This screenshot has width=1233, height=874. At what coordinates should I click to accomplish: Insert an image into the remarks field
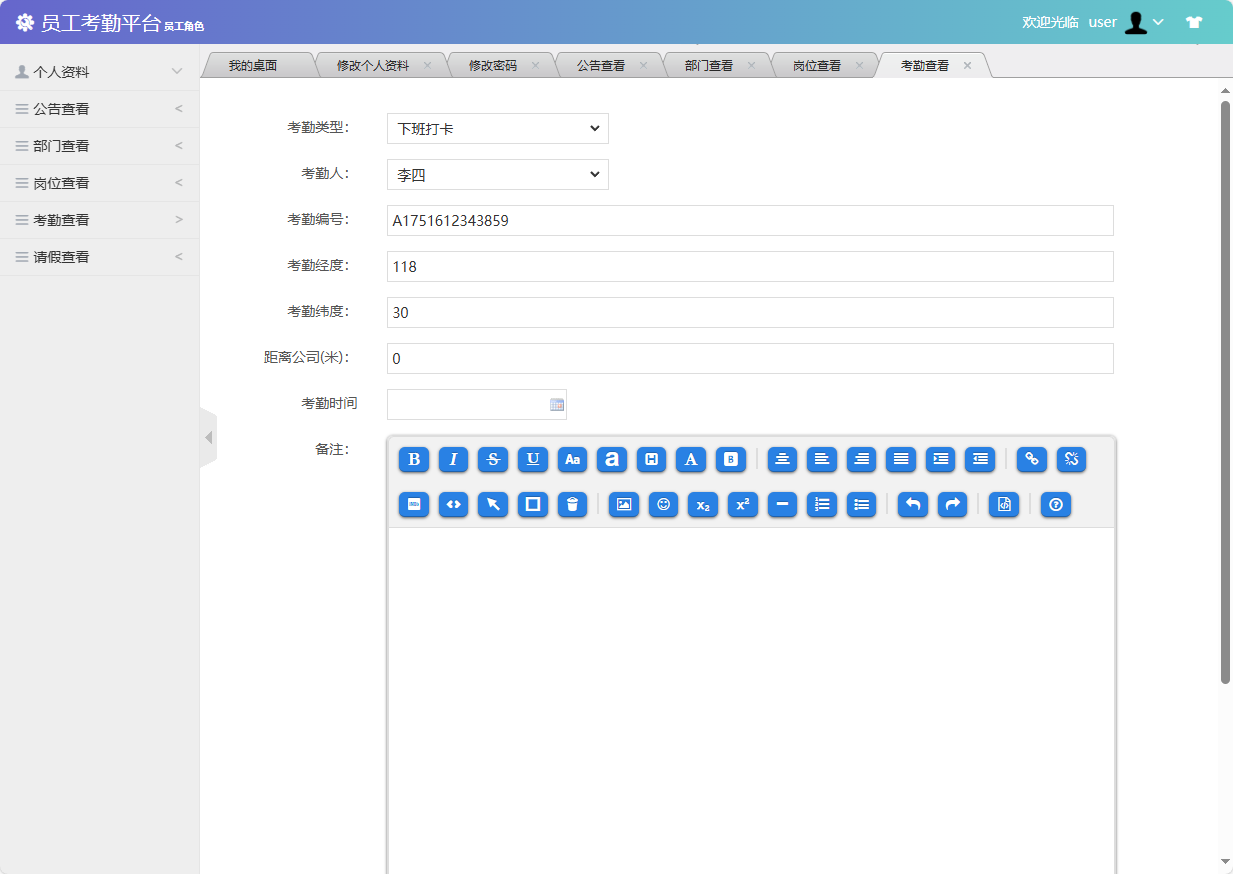point(623,505)
